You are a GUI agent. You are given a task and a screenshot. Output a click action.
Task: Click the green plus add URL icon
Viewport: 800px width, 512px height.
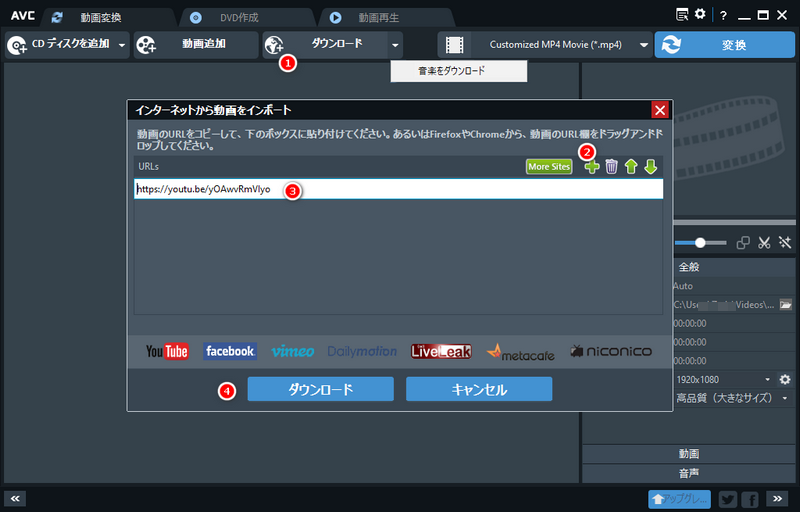(x=592, y=167)
